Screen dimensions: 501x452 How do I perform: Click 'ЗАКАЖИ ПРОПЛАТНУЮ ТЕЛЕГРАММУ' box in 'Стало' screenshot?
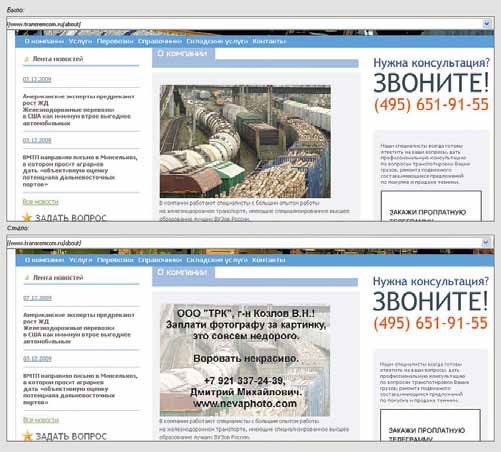click(x=430, y=425)
